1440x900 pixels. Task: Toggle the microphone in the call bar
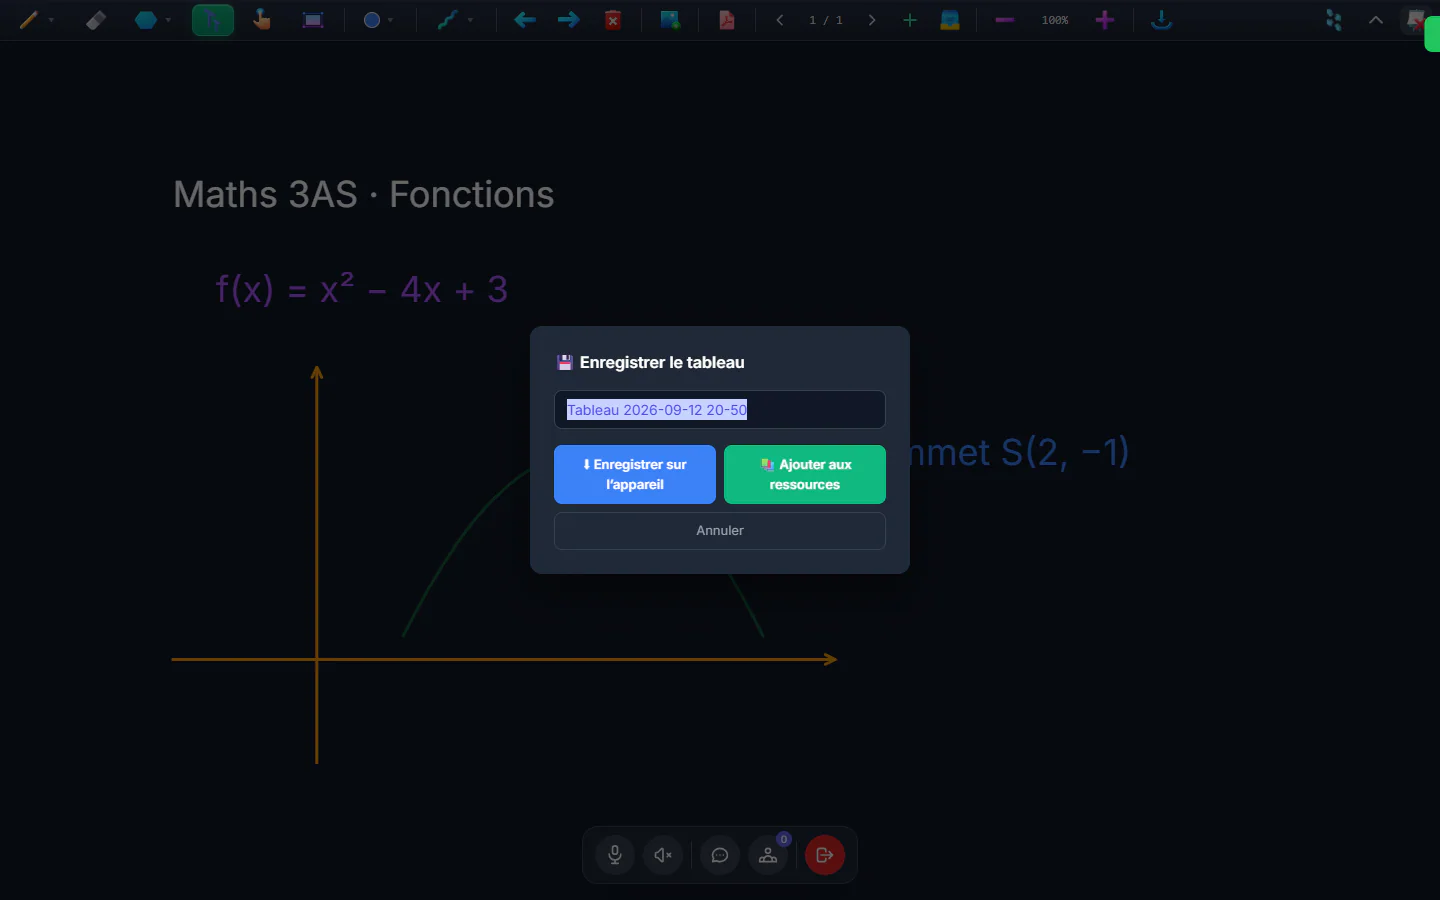click(x=615, y=855)
